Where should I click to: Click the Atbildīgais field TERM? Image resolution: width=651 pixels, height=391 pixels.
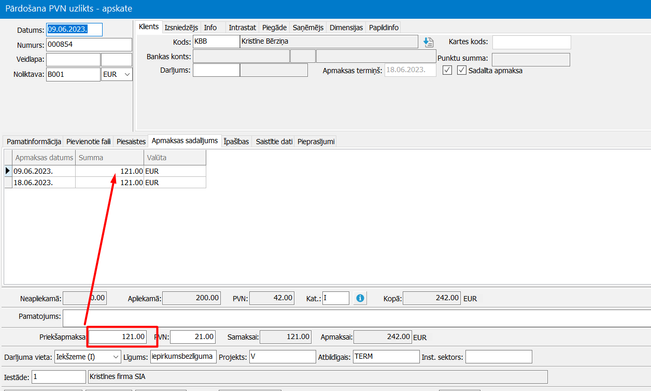point(386,357)
